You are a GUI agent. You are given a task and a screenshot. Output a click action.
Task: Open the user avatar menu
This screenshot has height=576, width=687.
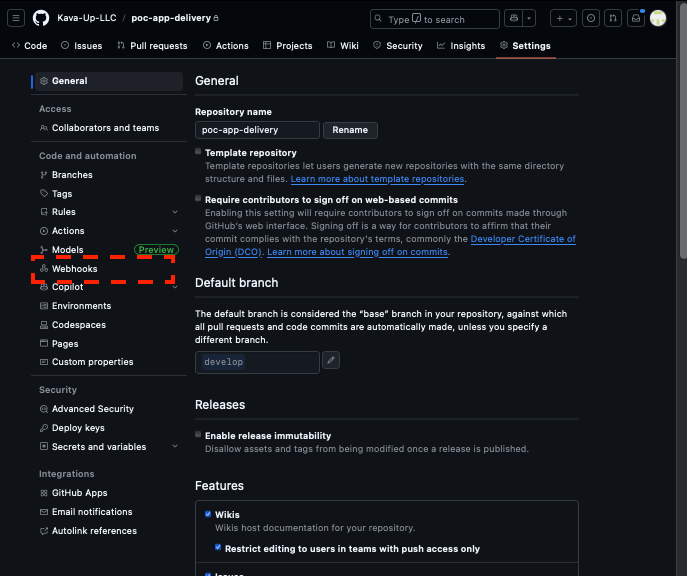click(658, 18)
